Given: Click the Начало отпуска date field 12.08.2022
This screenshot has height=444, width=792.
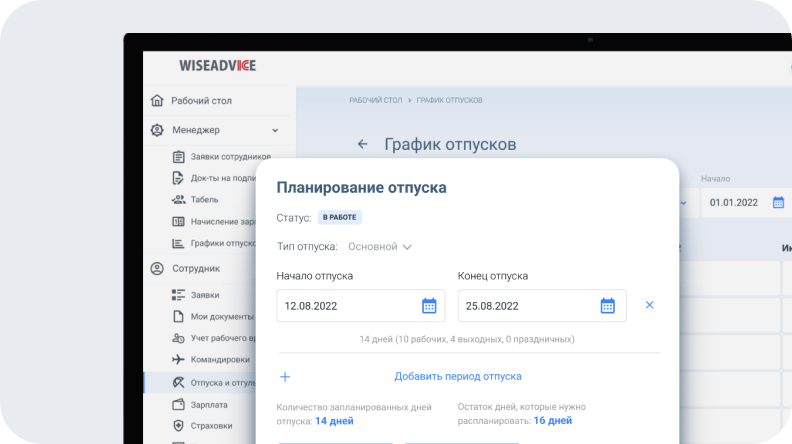Looking at the screenshot, I should pyautogui.click(x=361, y=306).
